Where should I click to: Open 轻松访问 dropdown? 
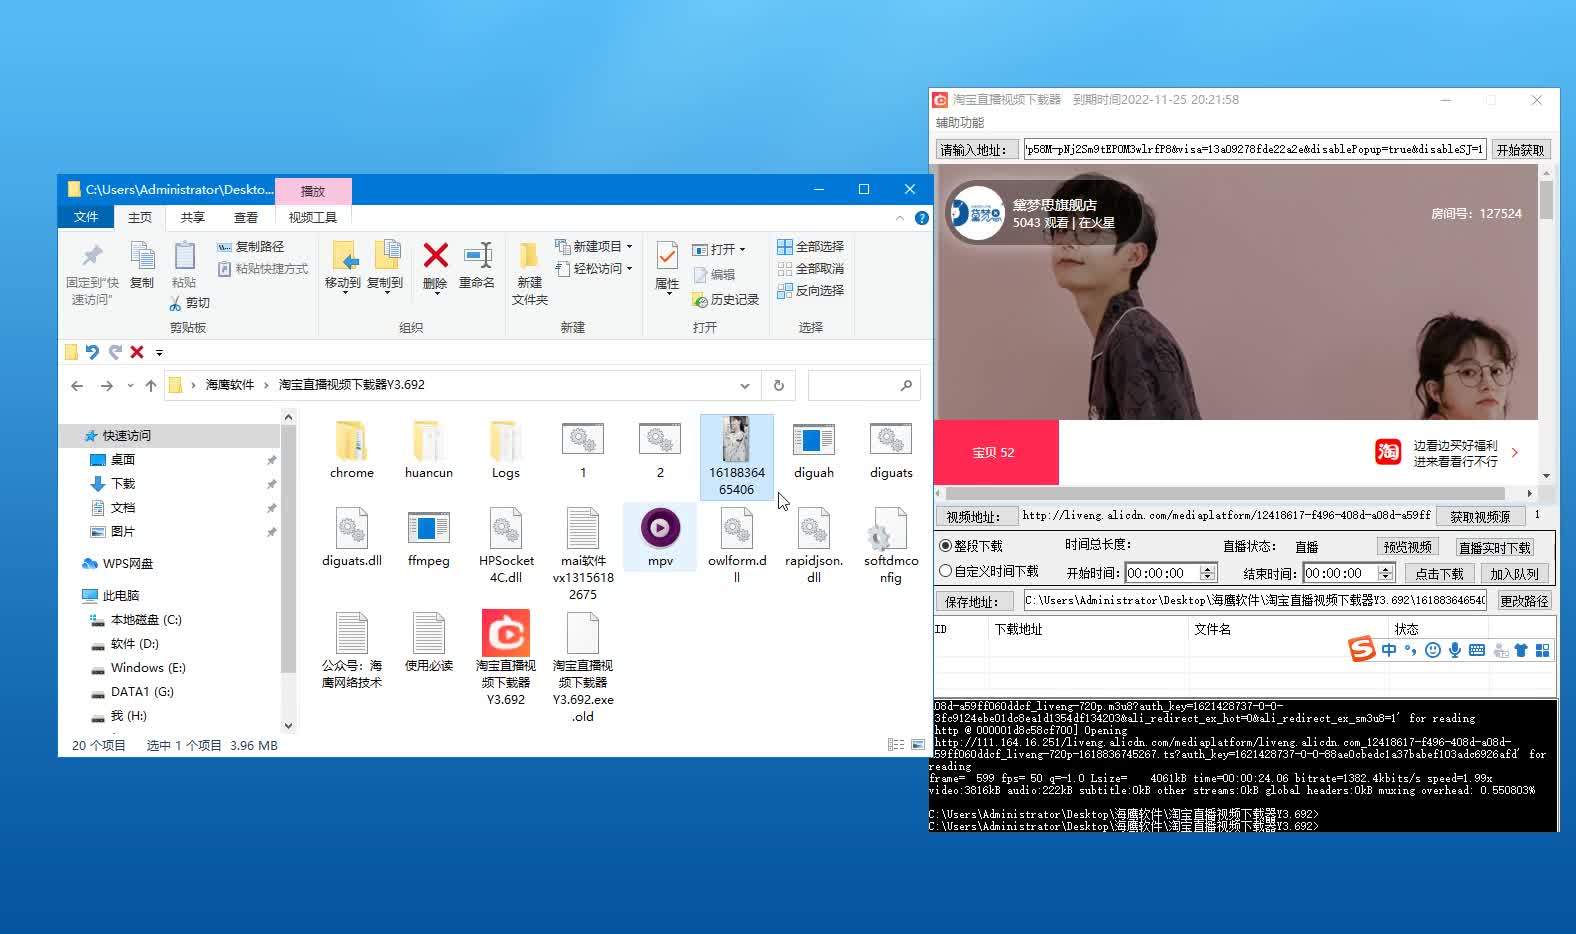pyautogui.click(x=594, y=268)
